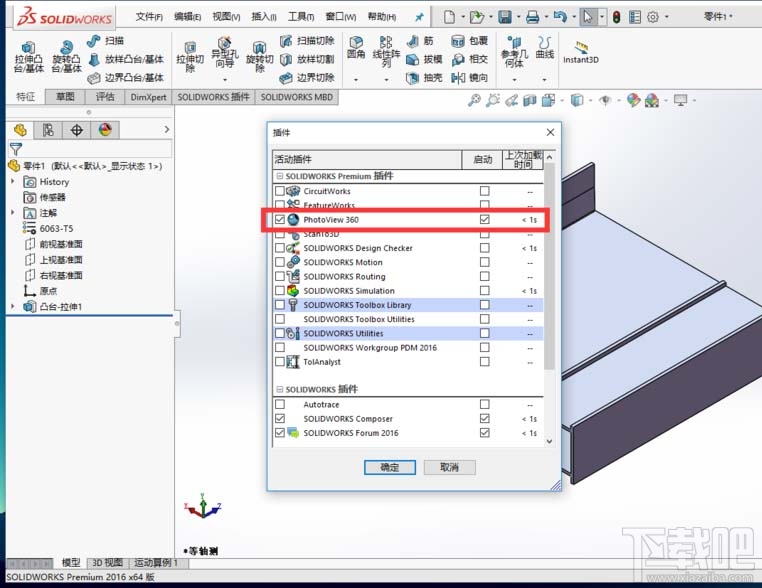The height and width of the screenshot is (588, 762).
Task: Click the Shell (抽壳) tool
Action: [x=424, y=78]
